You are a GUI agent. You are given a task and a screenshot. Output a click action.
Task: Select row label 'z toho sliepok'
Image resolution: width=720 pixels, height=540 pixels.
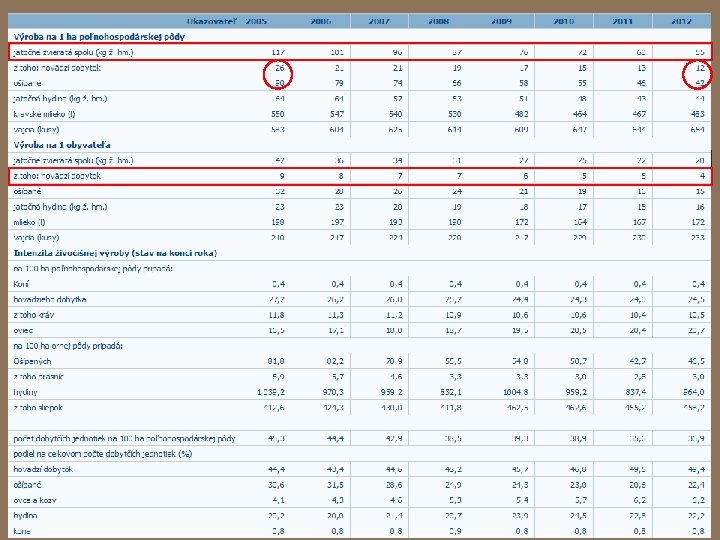tap(38, 408)
